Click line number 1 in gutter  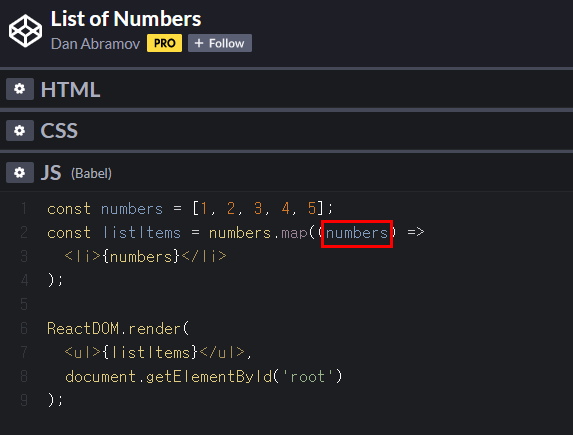(24, 208)
